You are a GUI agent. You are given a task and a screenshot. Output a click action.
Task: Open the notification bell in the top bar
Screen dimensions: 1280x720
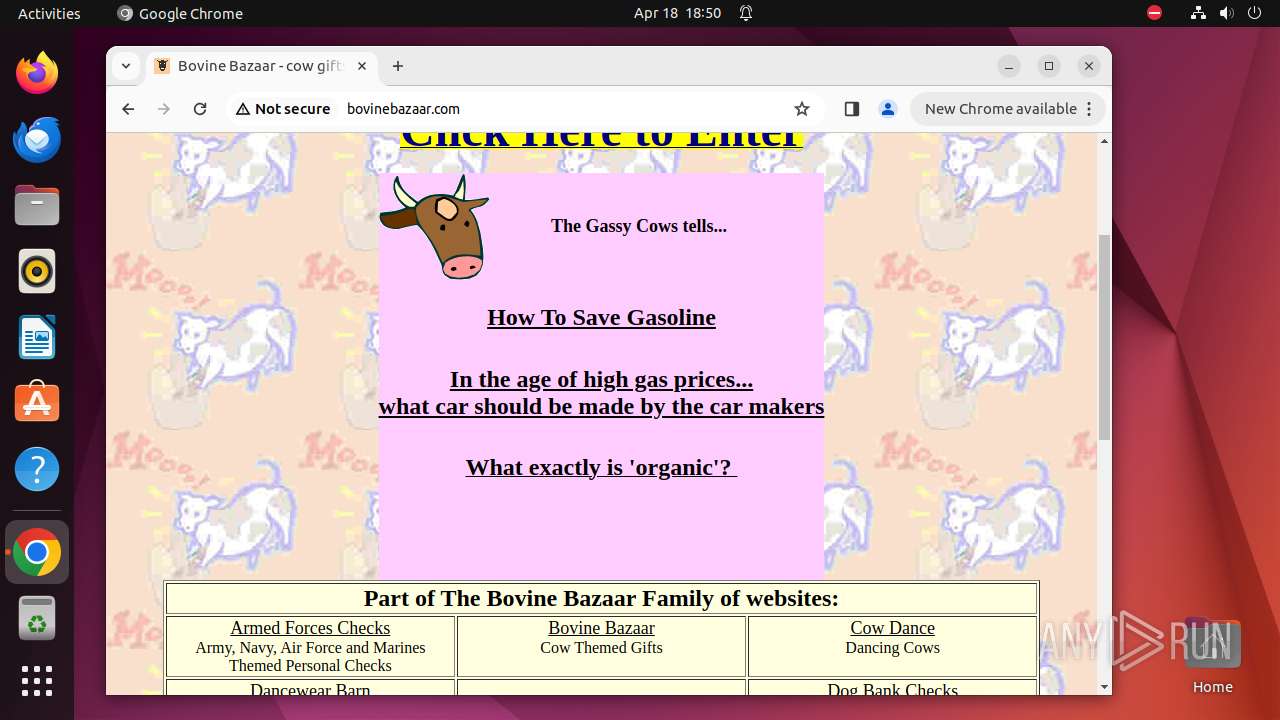coord(746,13)
